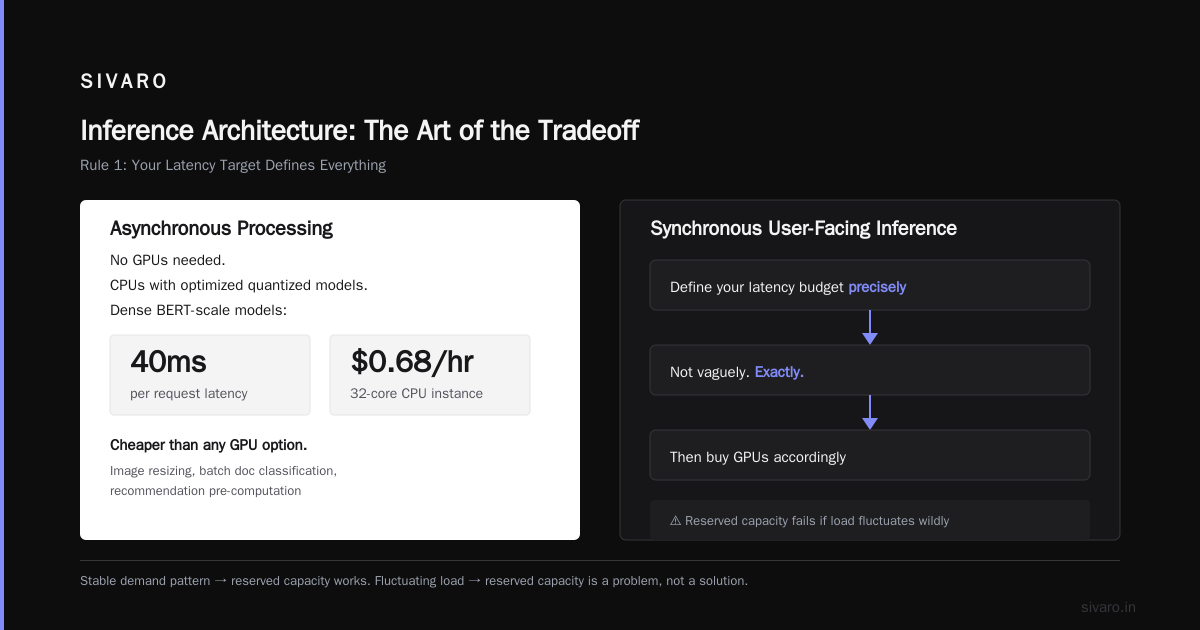
Task: Select the Asynchronous Processing heading
Action: [221, 228]
